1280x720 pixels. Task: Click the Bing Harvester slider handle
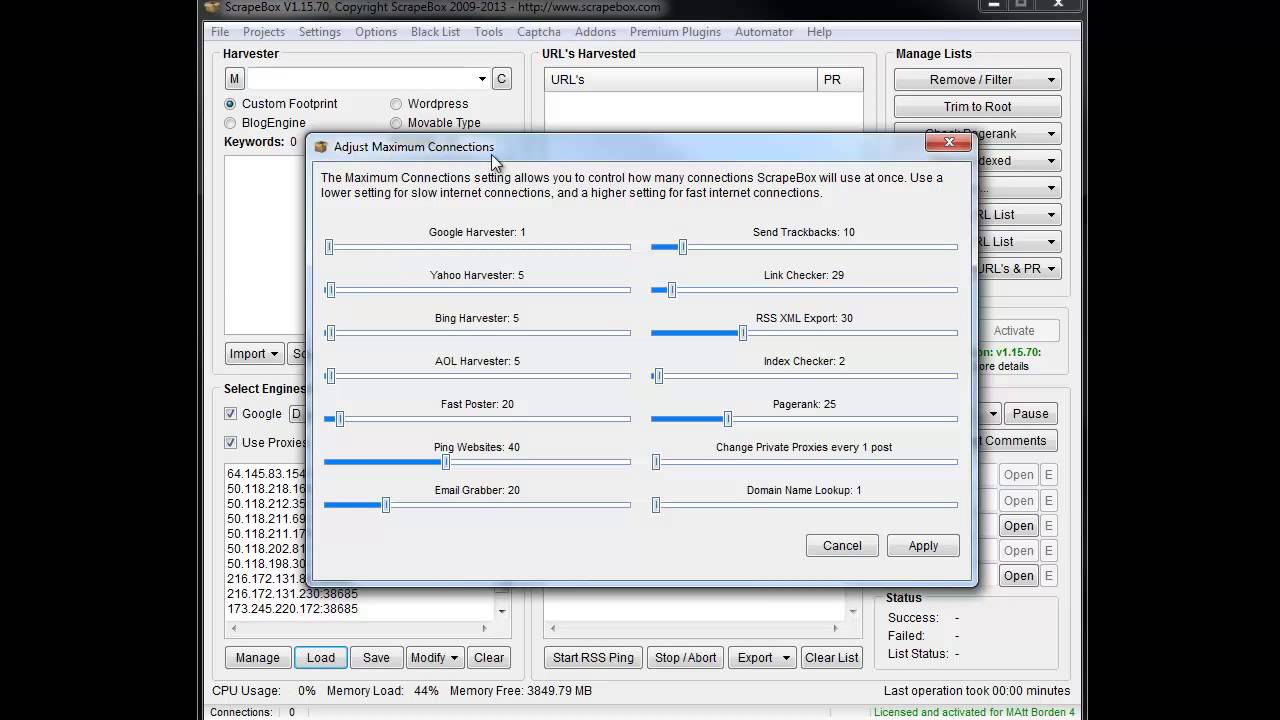tap(330, 333)
